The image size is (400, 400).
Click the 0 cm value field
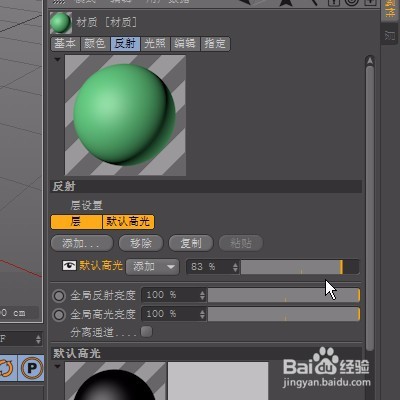[19, 313]
